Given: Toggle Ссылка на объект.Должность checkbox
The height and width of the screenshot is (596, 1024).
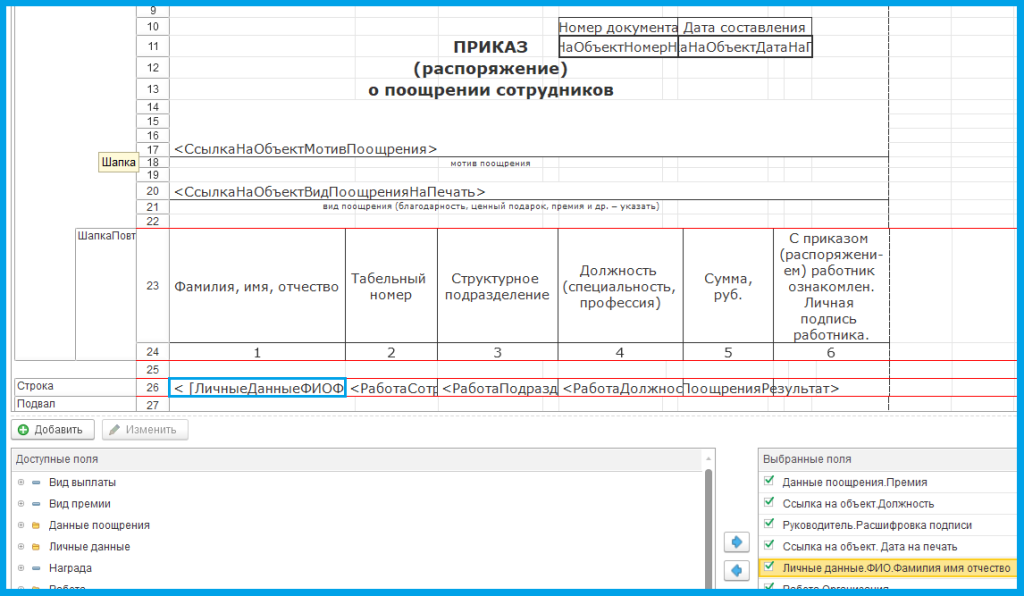Looking at the screenshot, I should (768, 503).
